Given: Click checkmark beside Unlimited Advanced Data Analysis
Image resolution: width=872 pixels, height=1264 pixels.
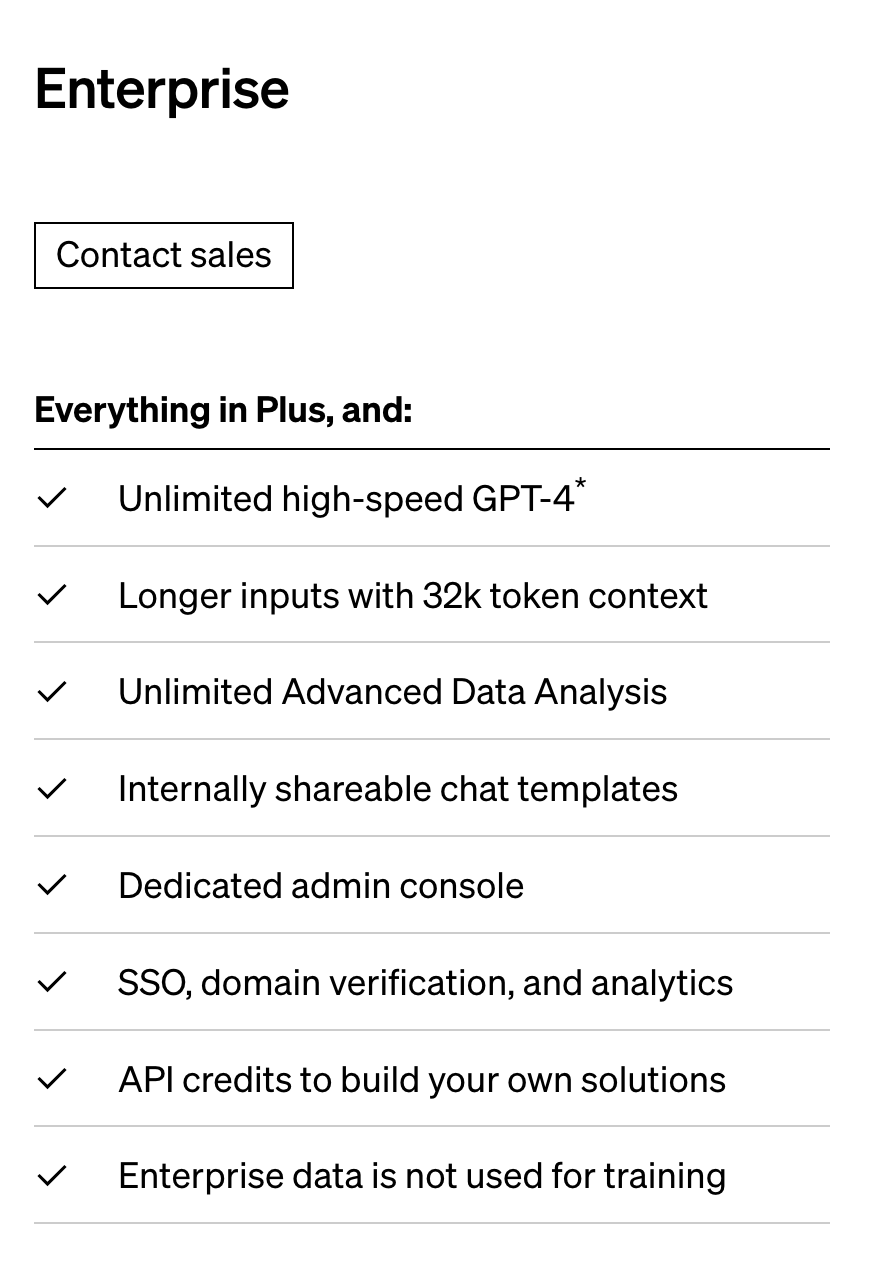Looking at the screenshot, I should 51,692.
